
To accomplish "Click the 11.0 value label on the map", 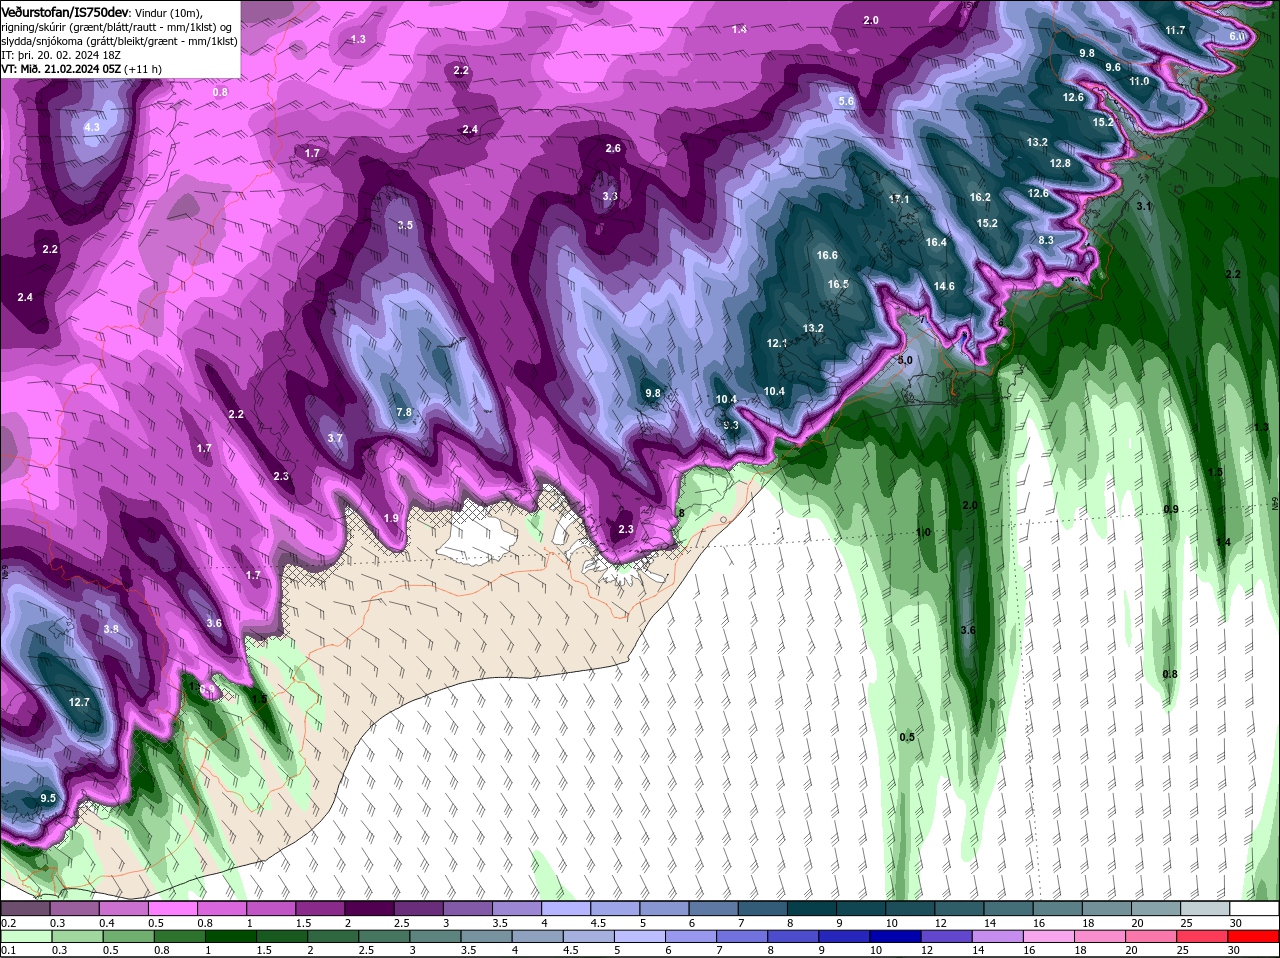I will pos(1139,81).
